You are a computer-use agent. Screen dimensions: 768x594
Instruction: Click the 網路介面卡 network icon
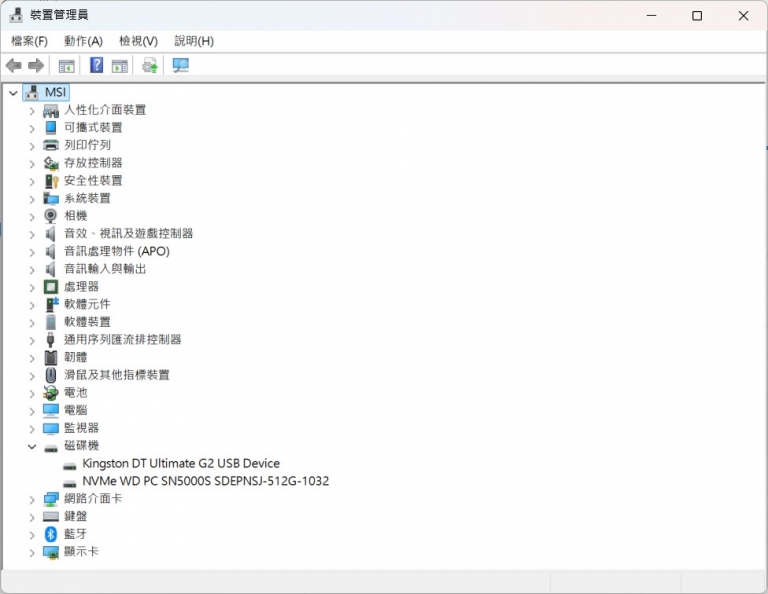click(x=51, y=499)
